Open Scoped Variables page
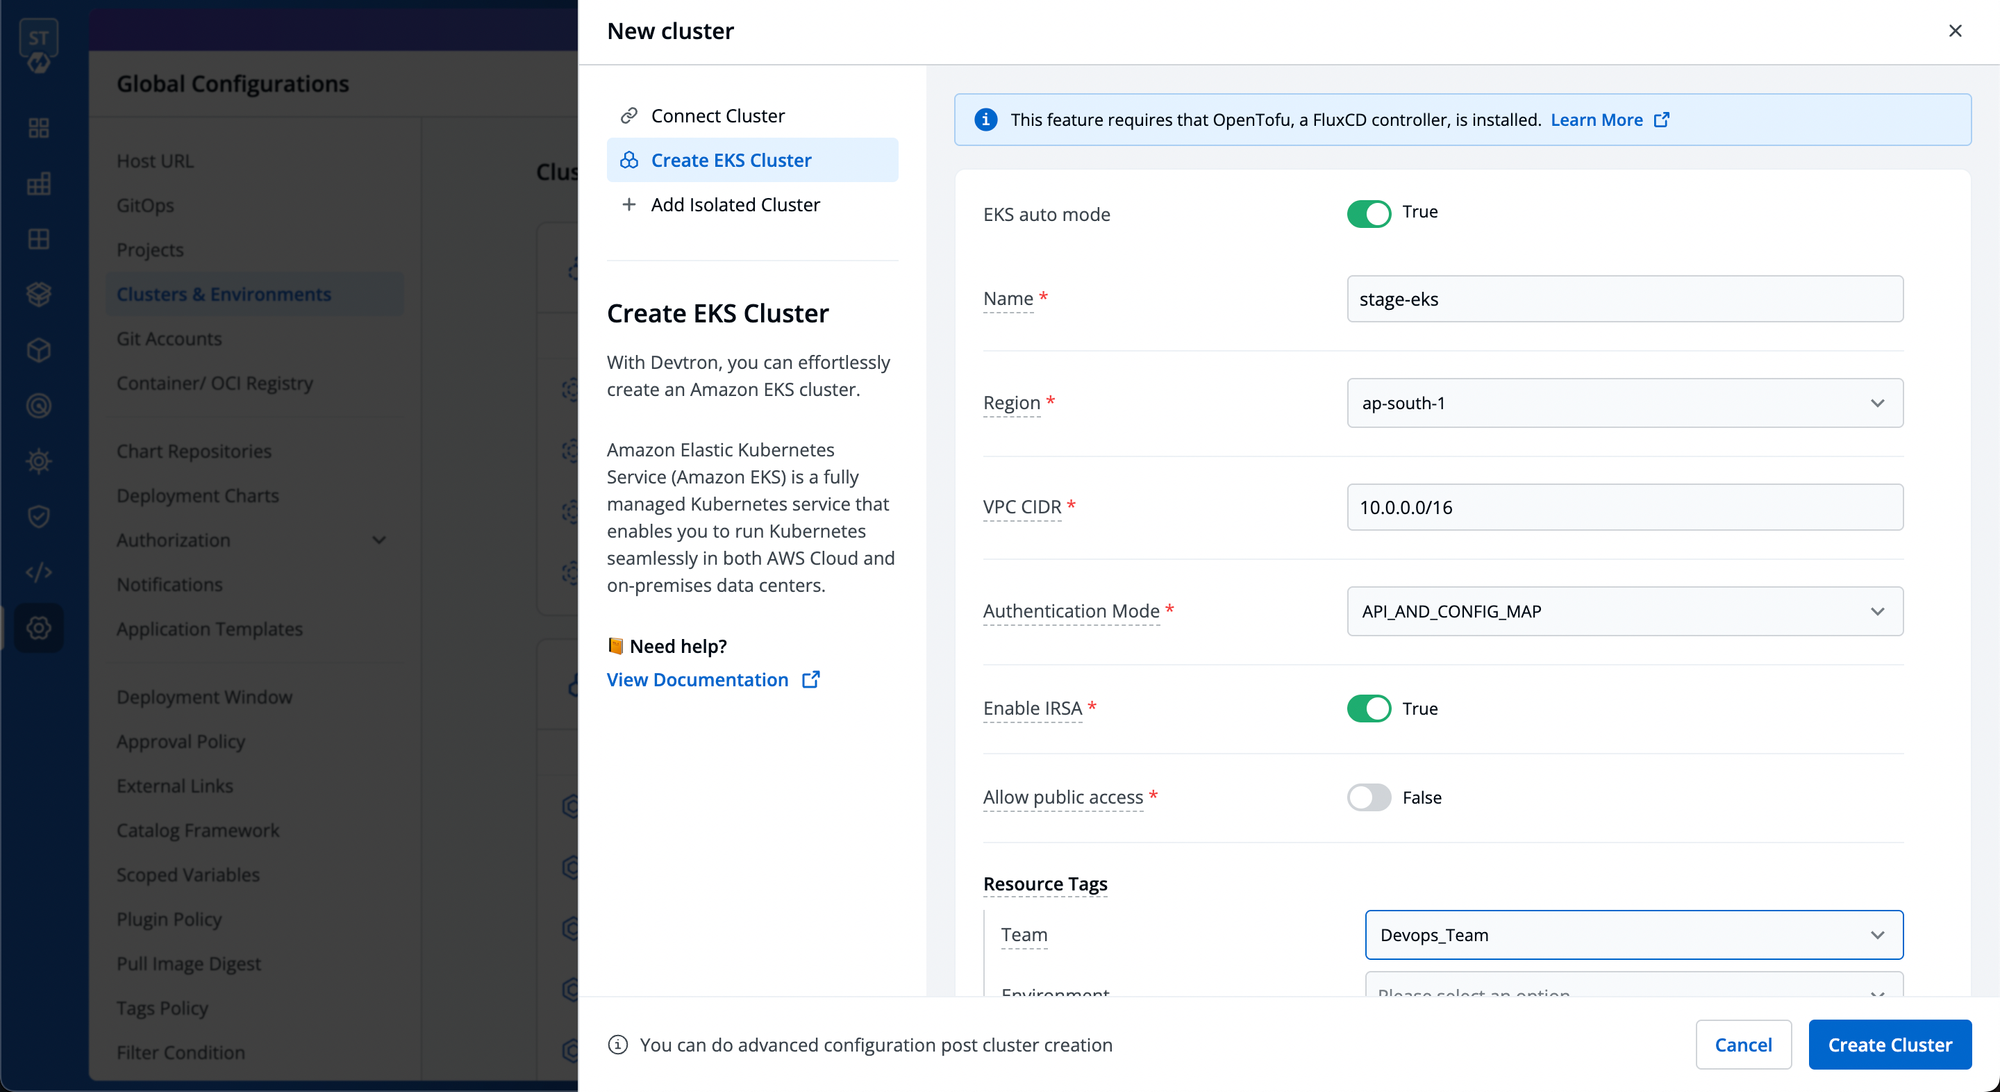The image size is (2000, 1092). [188, 875]
